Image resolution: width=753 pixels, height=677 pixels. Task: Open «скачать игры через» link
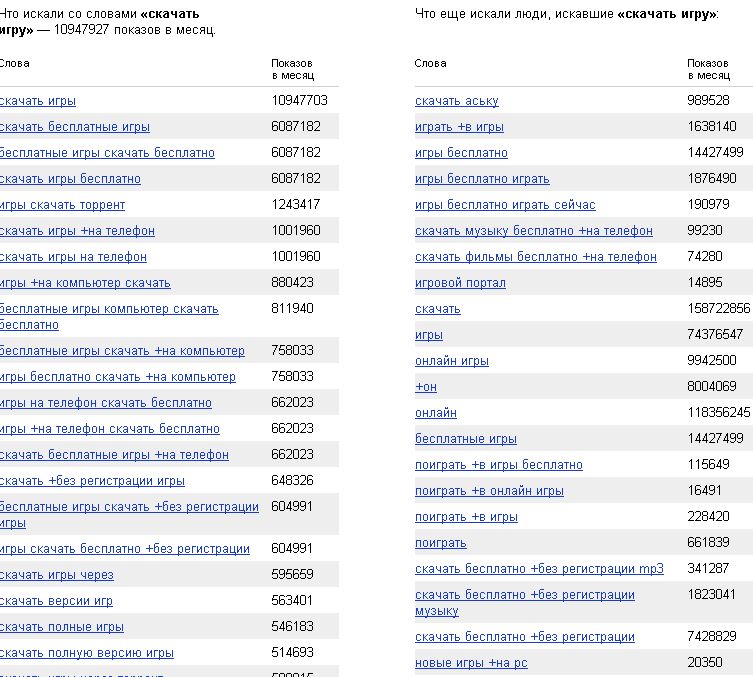click(x=57, y=575)
